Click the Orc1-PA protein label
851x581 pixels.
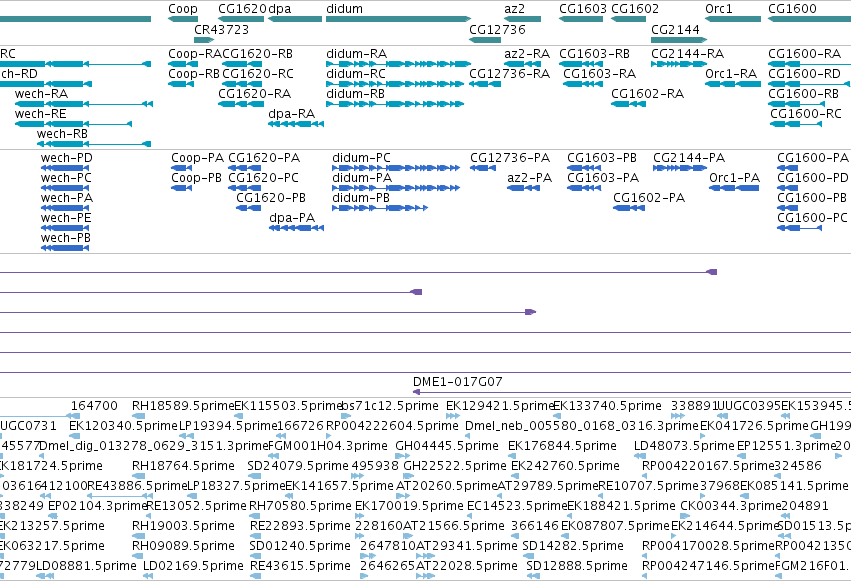point(734,178)
